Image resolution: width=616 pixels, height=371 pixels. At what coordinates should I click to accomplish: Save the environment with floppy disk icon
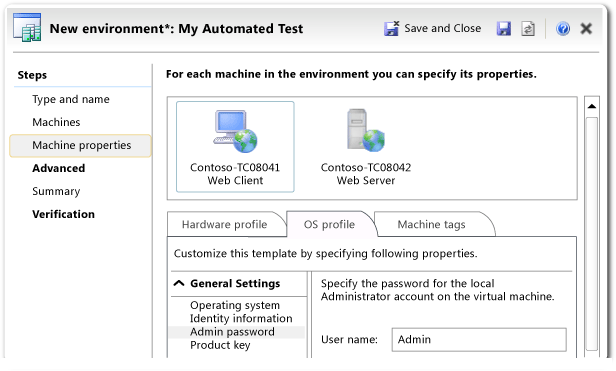[504, 29]
